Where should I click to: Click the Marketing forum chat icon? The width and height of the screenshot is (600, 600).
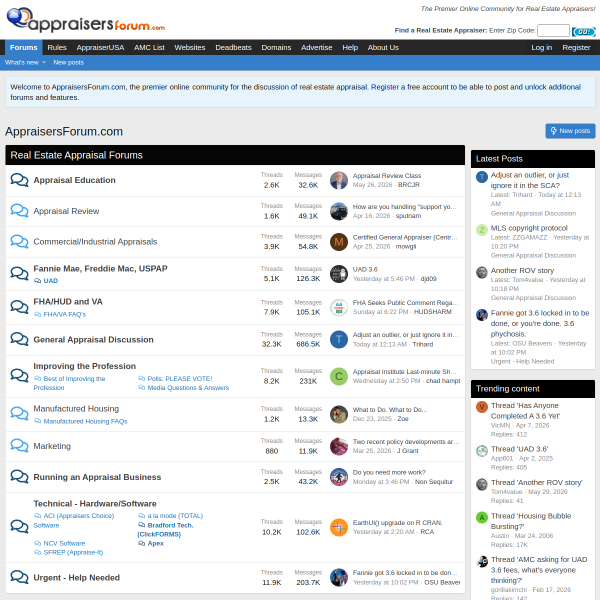pyautogui.click(x=19, y=446)
